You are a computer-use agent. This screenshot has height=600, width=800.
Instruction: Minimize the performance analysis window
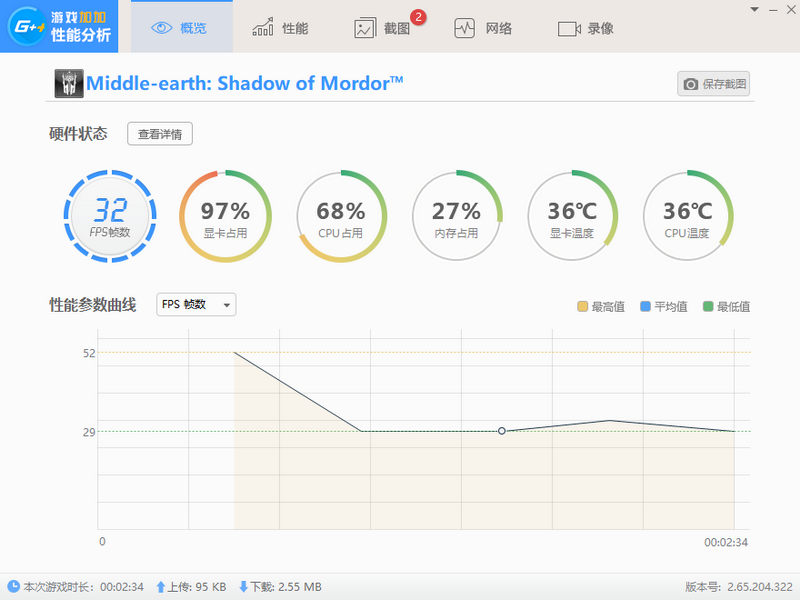(773, 10)
